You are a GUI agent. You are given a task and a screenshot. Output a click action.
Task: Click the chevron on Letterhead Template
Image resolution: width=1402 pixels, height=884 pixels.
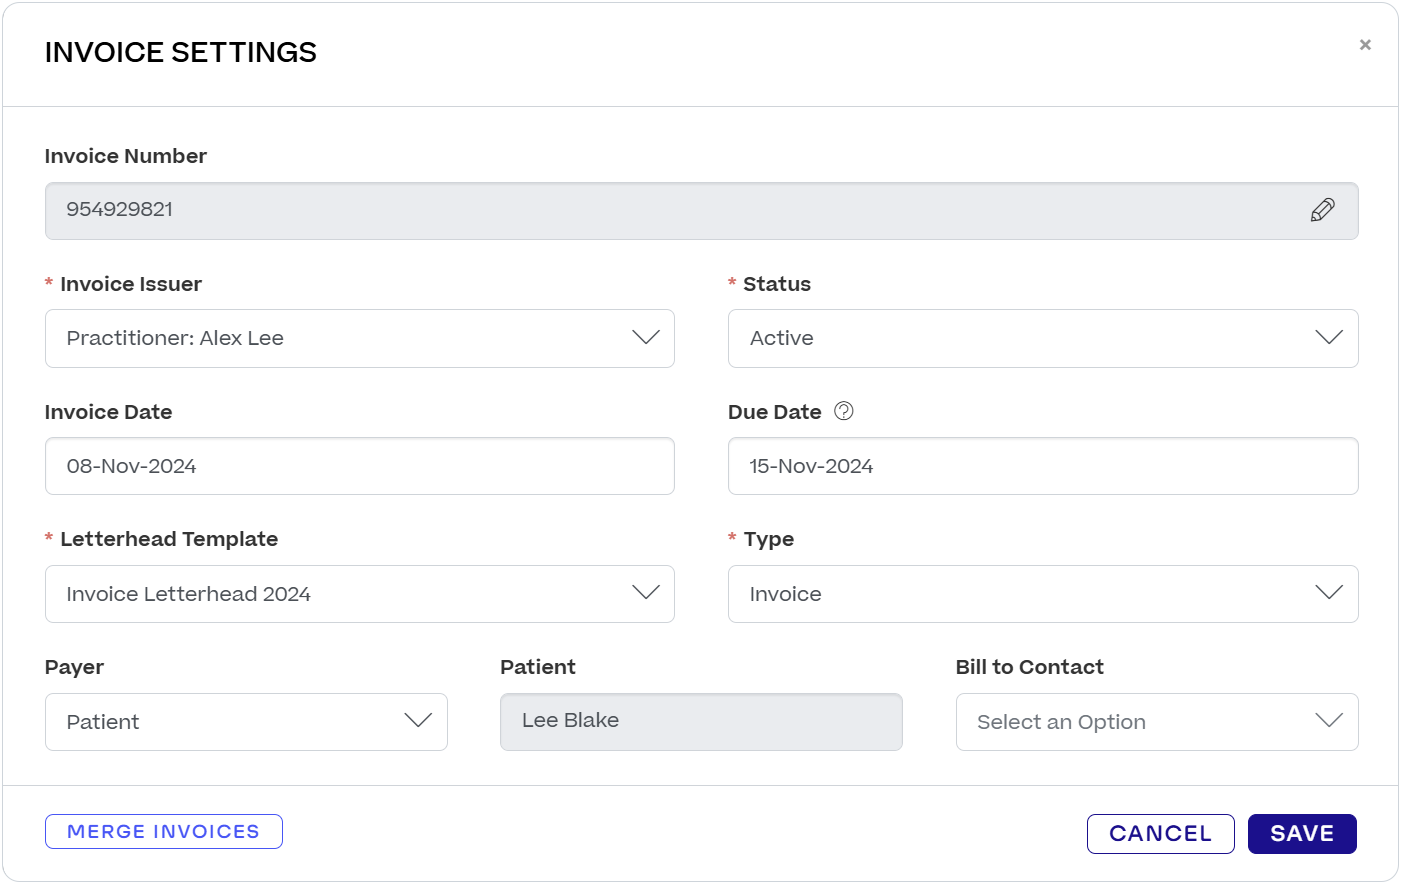click(x=645, y=593)
